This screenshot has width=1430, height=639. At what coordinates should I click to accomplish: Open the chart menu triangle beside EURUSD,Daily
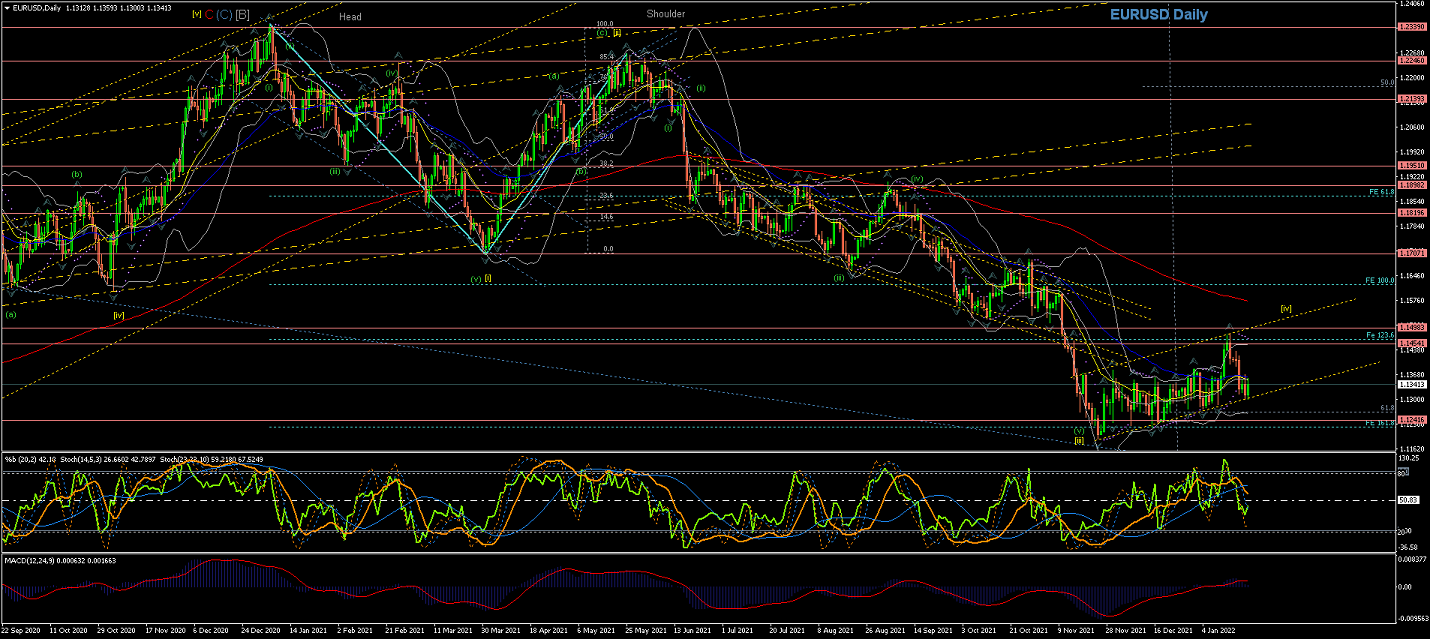click(x=6, y=8)
